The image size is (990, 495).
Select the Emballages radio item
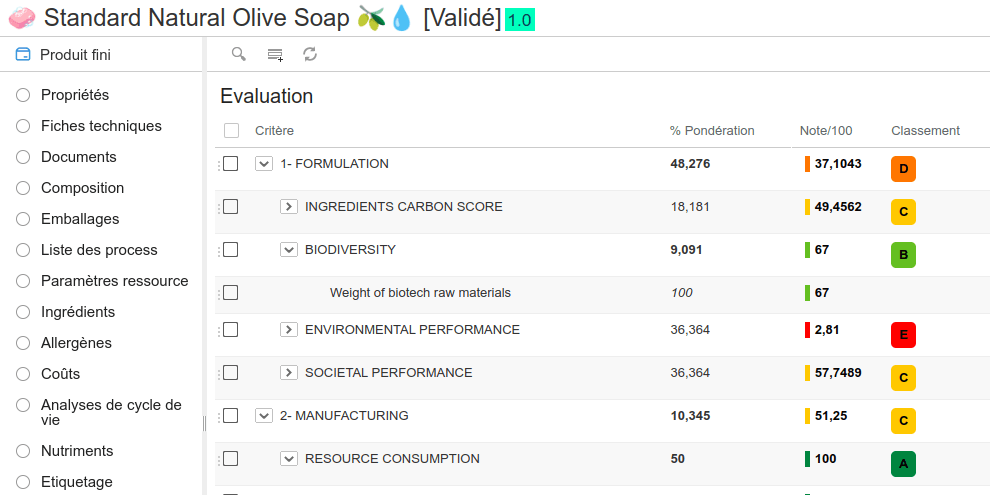pos(23,219)
